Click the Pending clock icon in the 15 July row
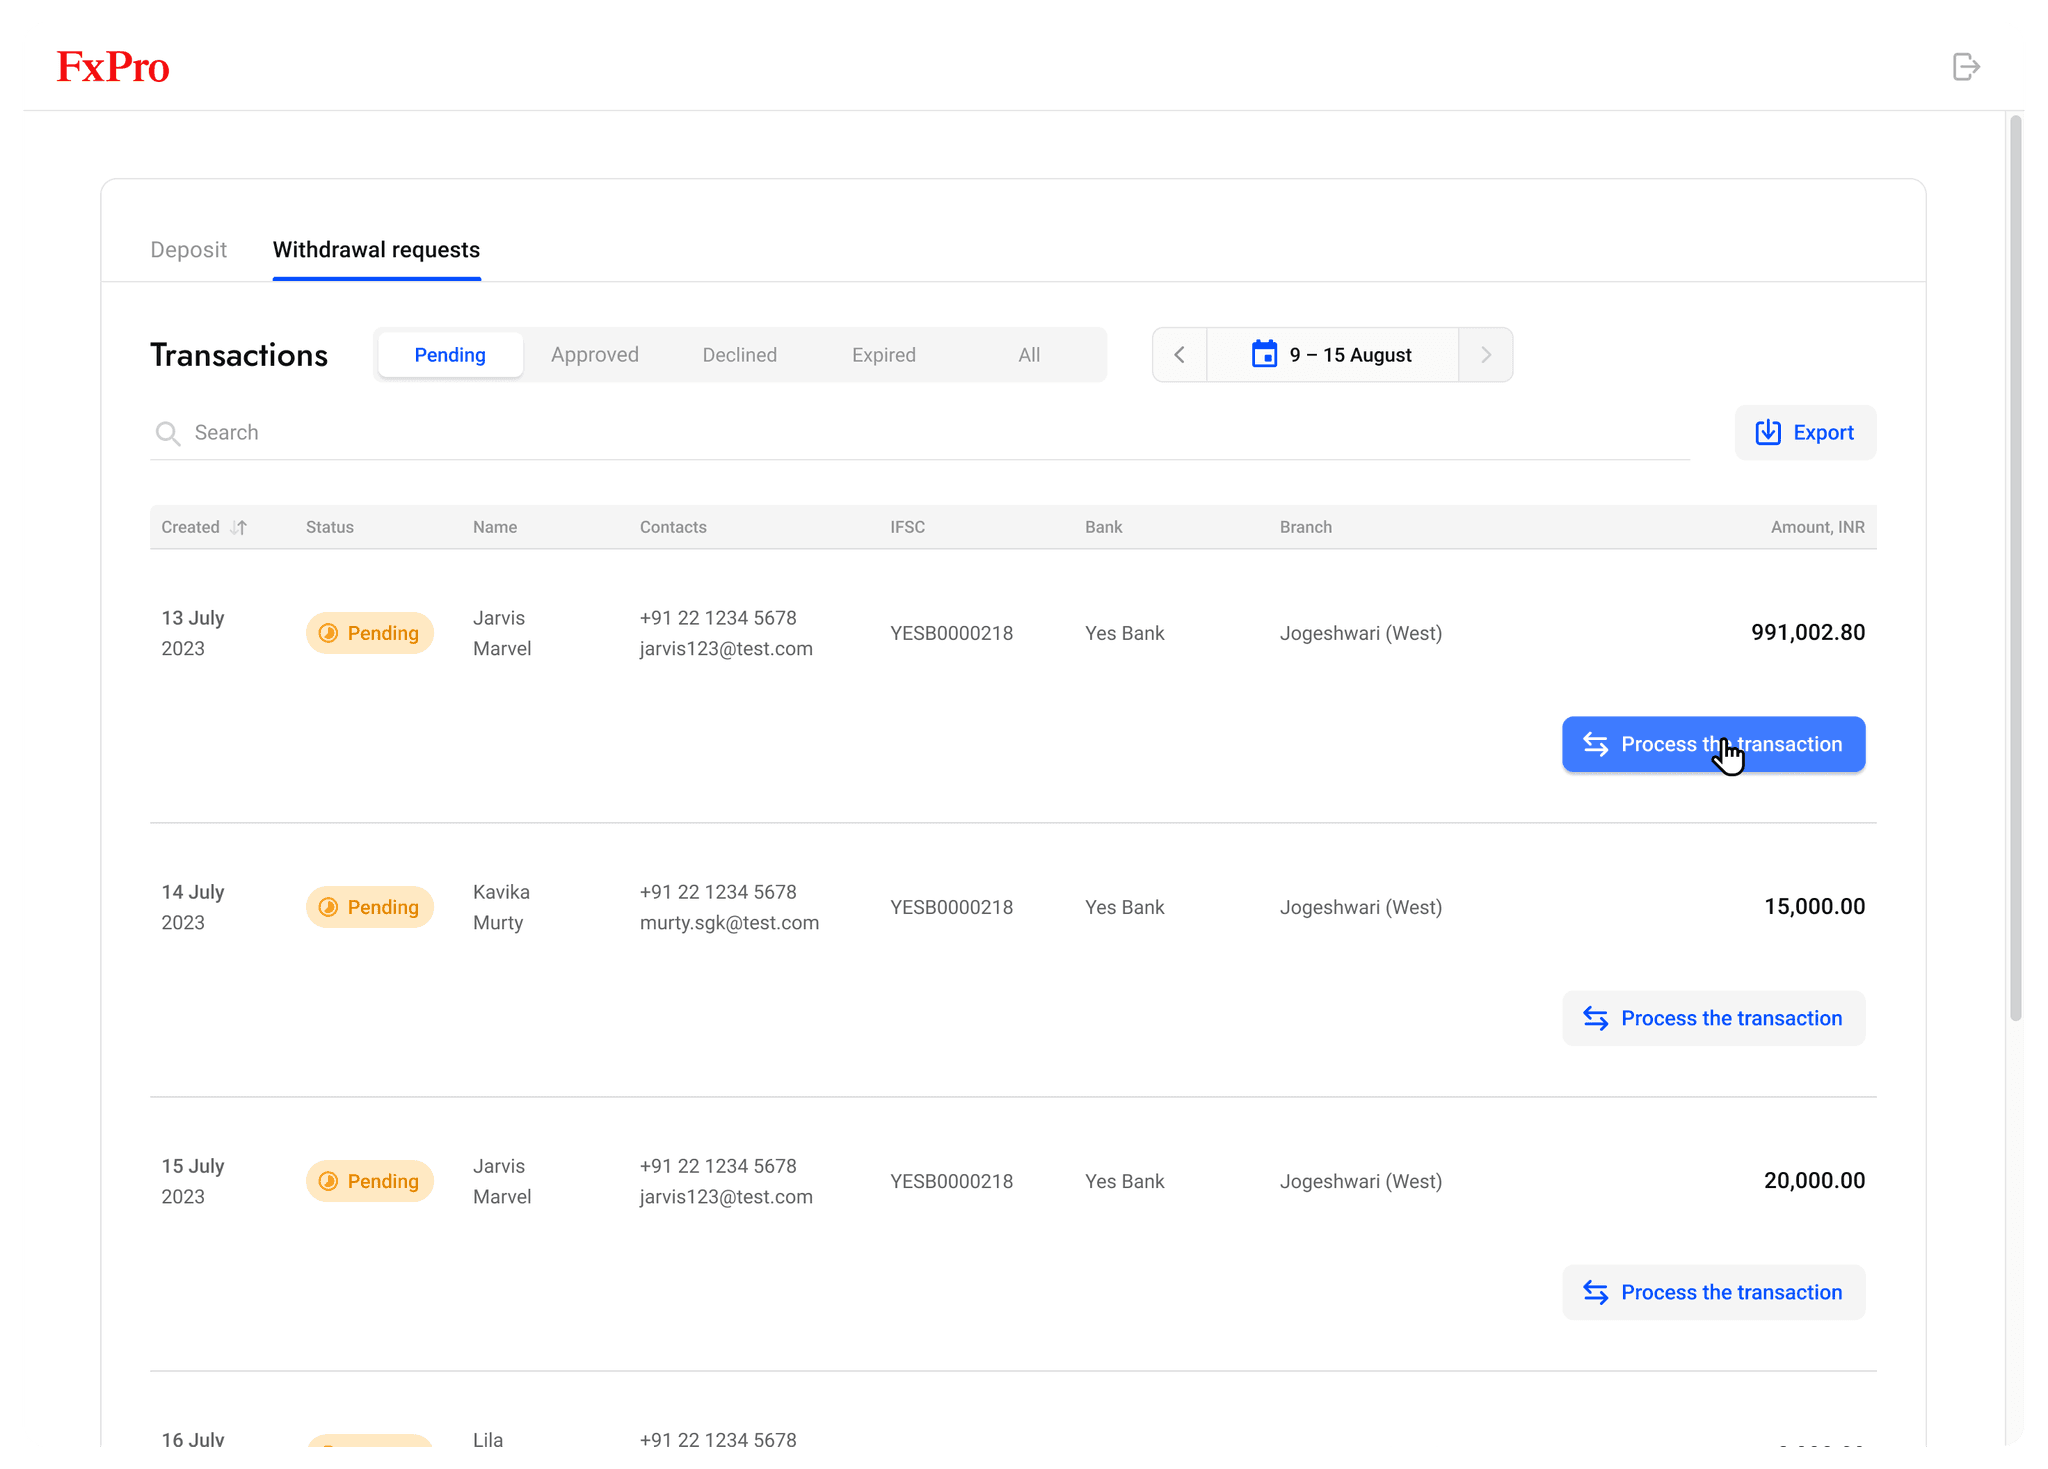2048x1469 pixels. (328, 1181)
